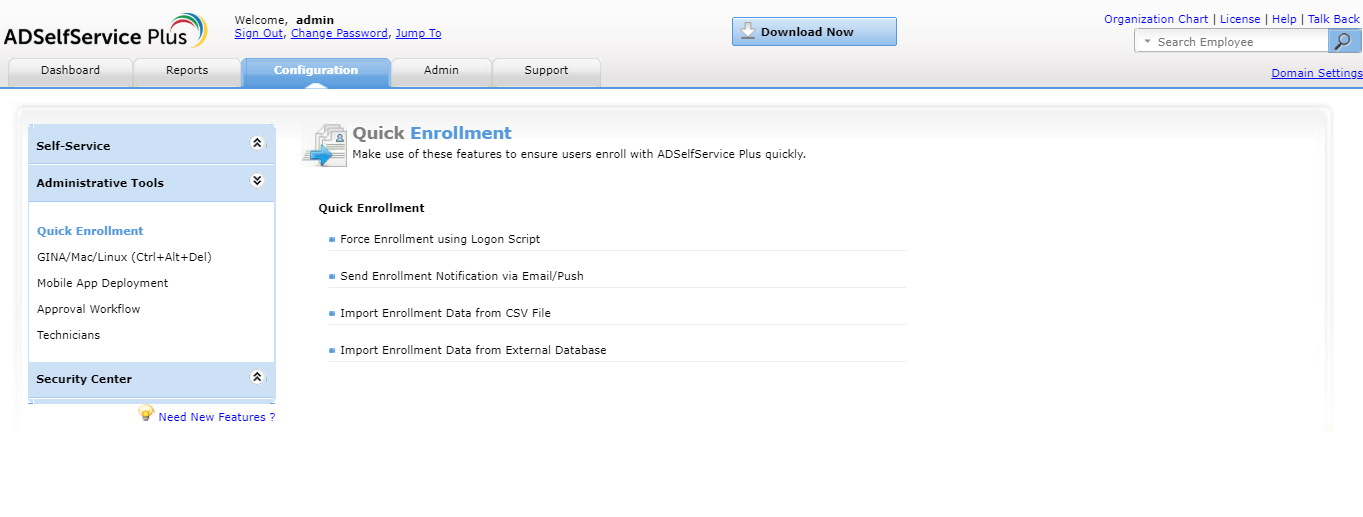The width and height of the screenshot is (1363, 517).
Task: Click the Self-Service section header
Action: coord(152,145)
